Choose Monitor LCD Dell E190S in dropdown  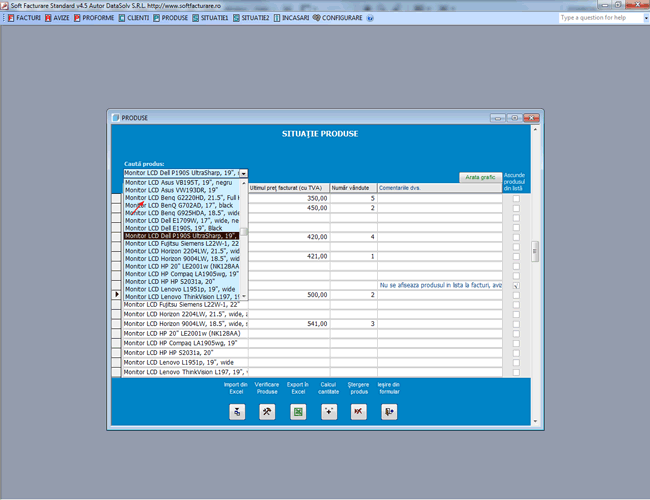click(x=182, y=228)
